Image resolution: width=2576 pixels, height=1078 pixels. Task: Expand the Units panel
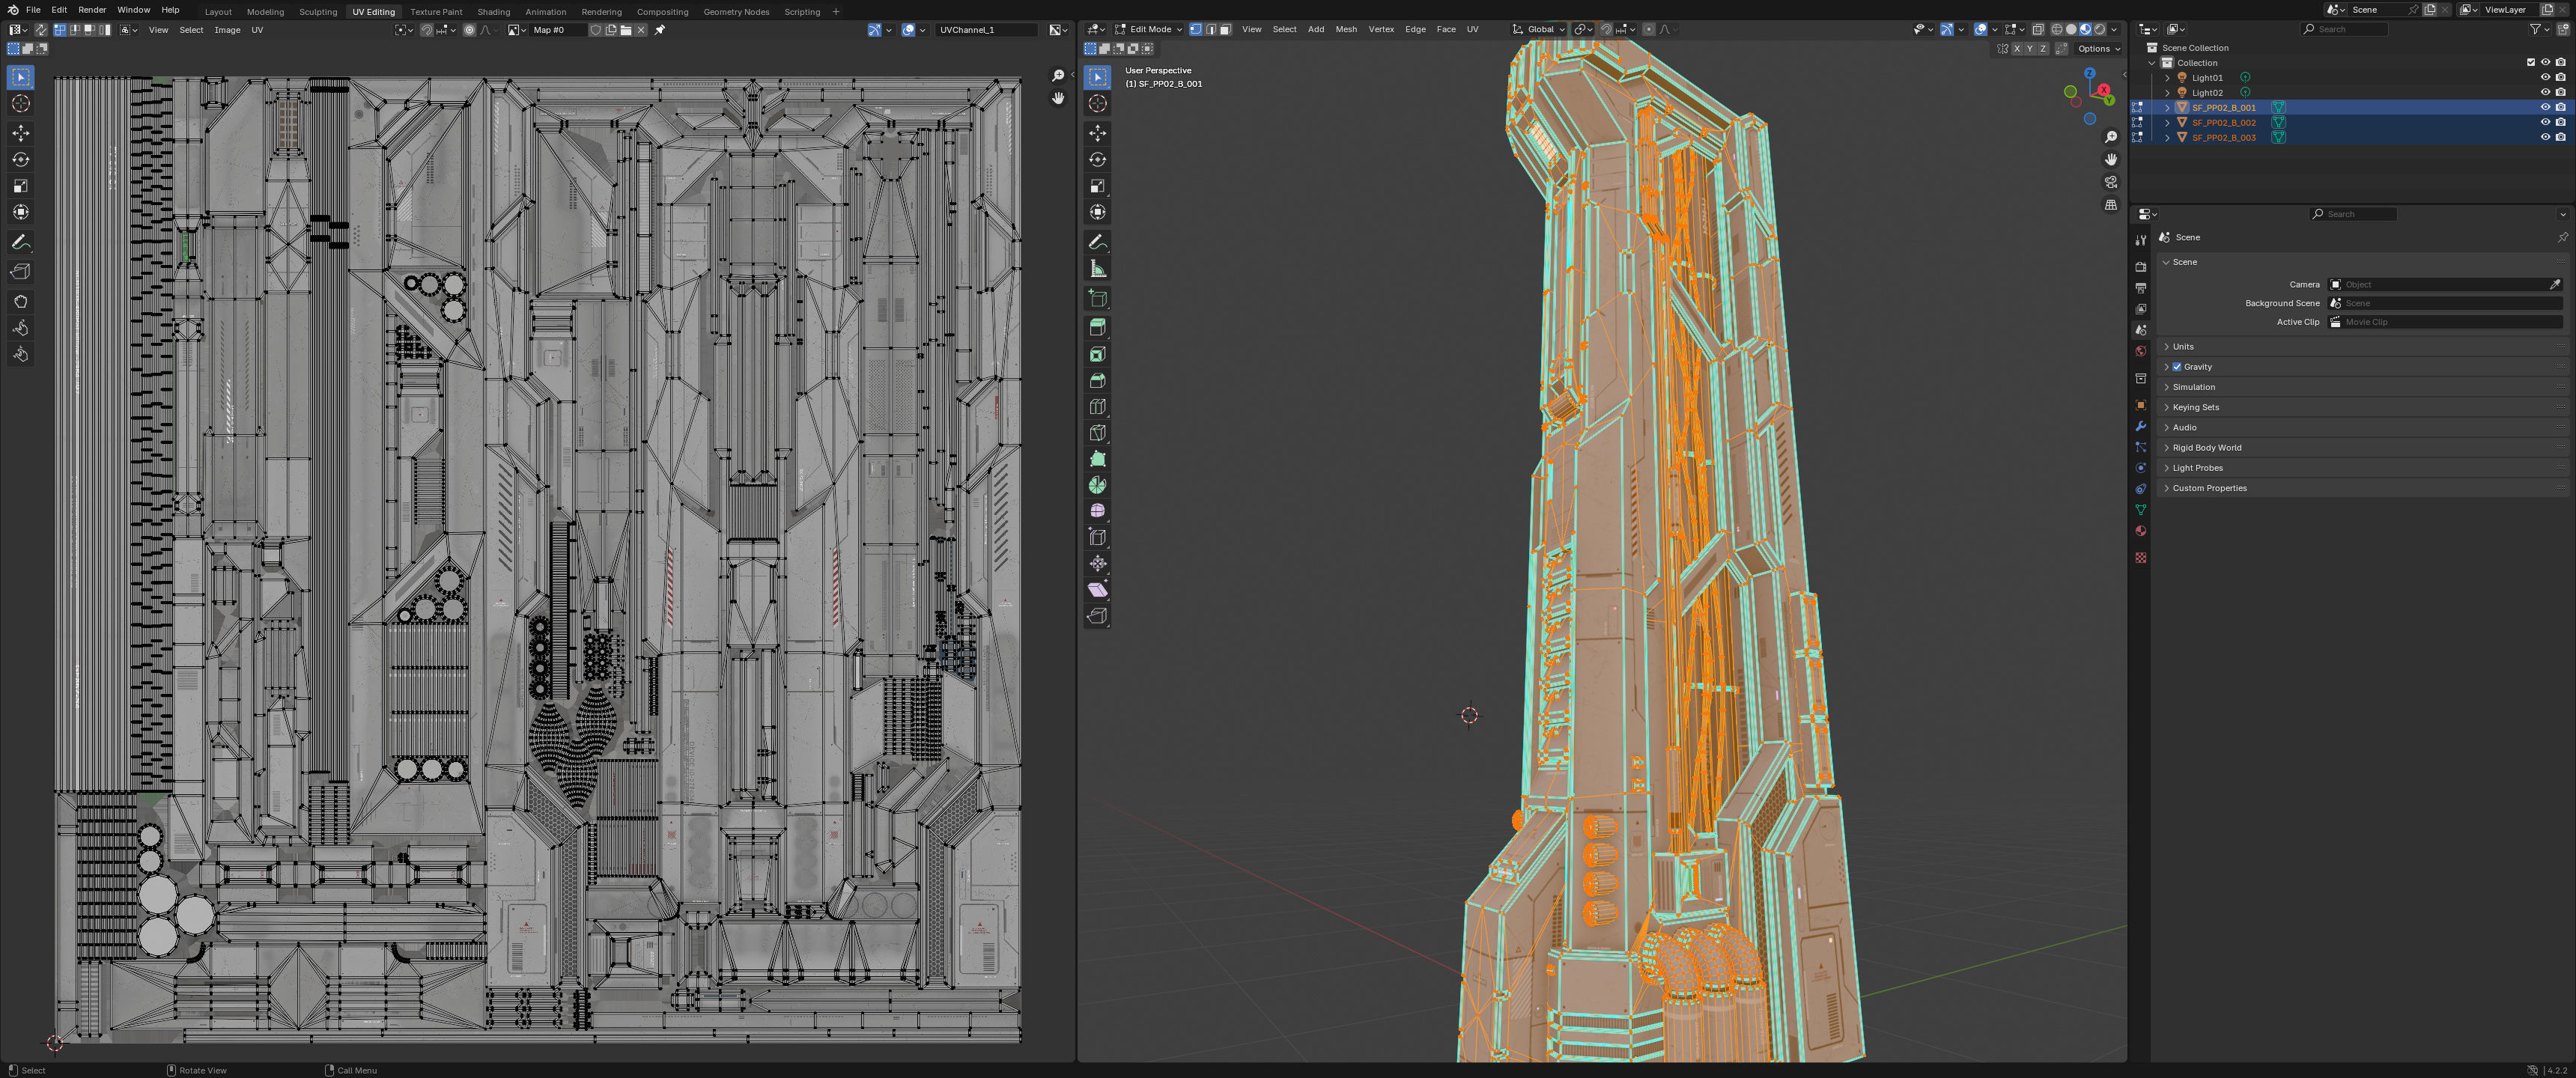tap(2183, 346)
